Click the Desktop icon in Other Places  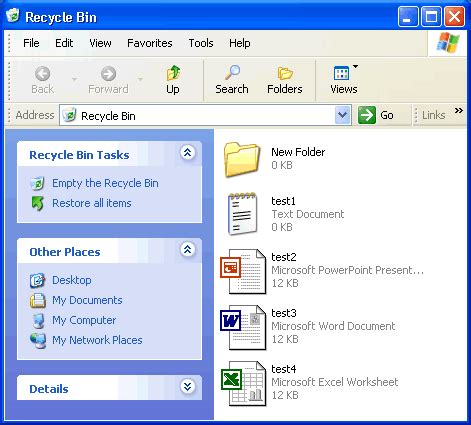(x=37, y=280)
